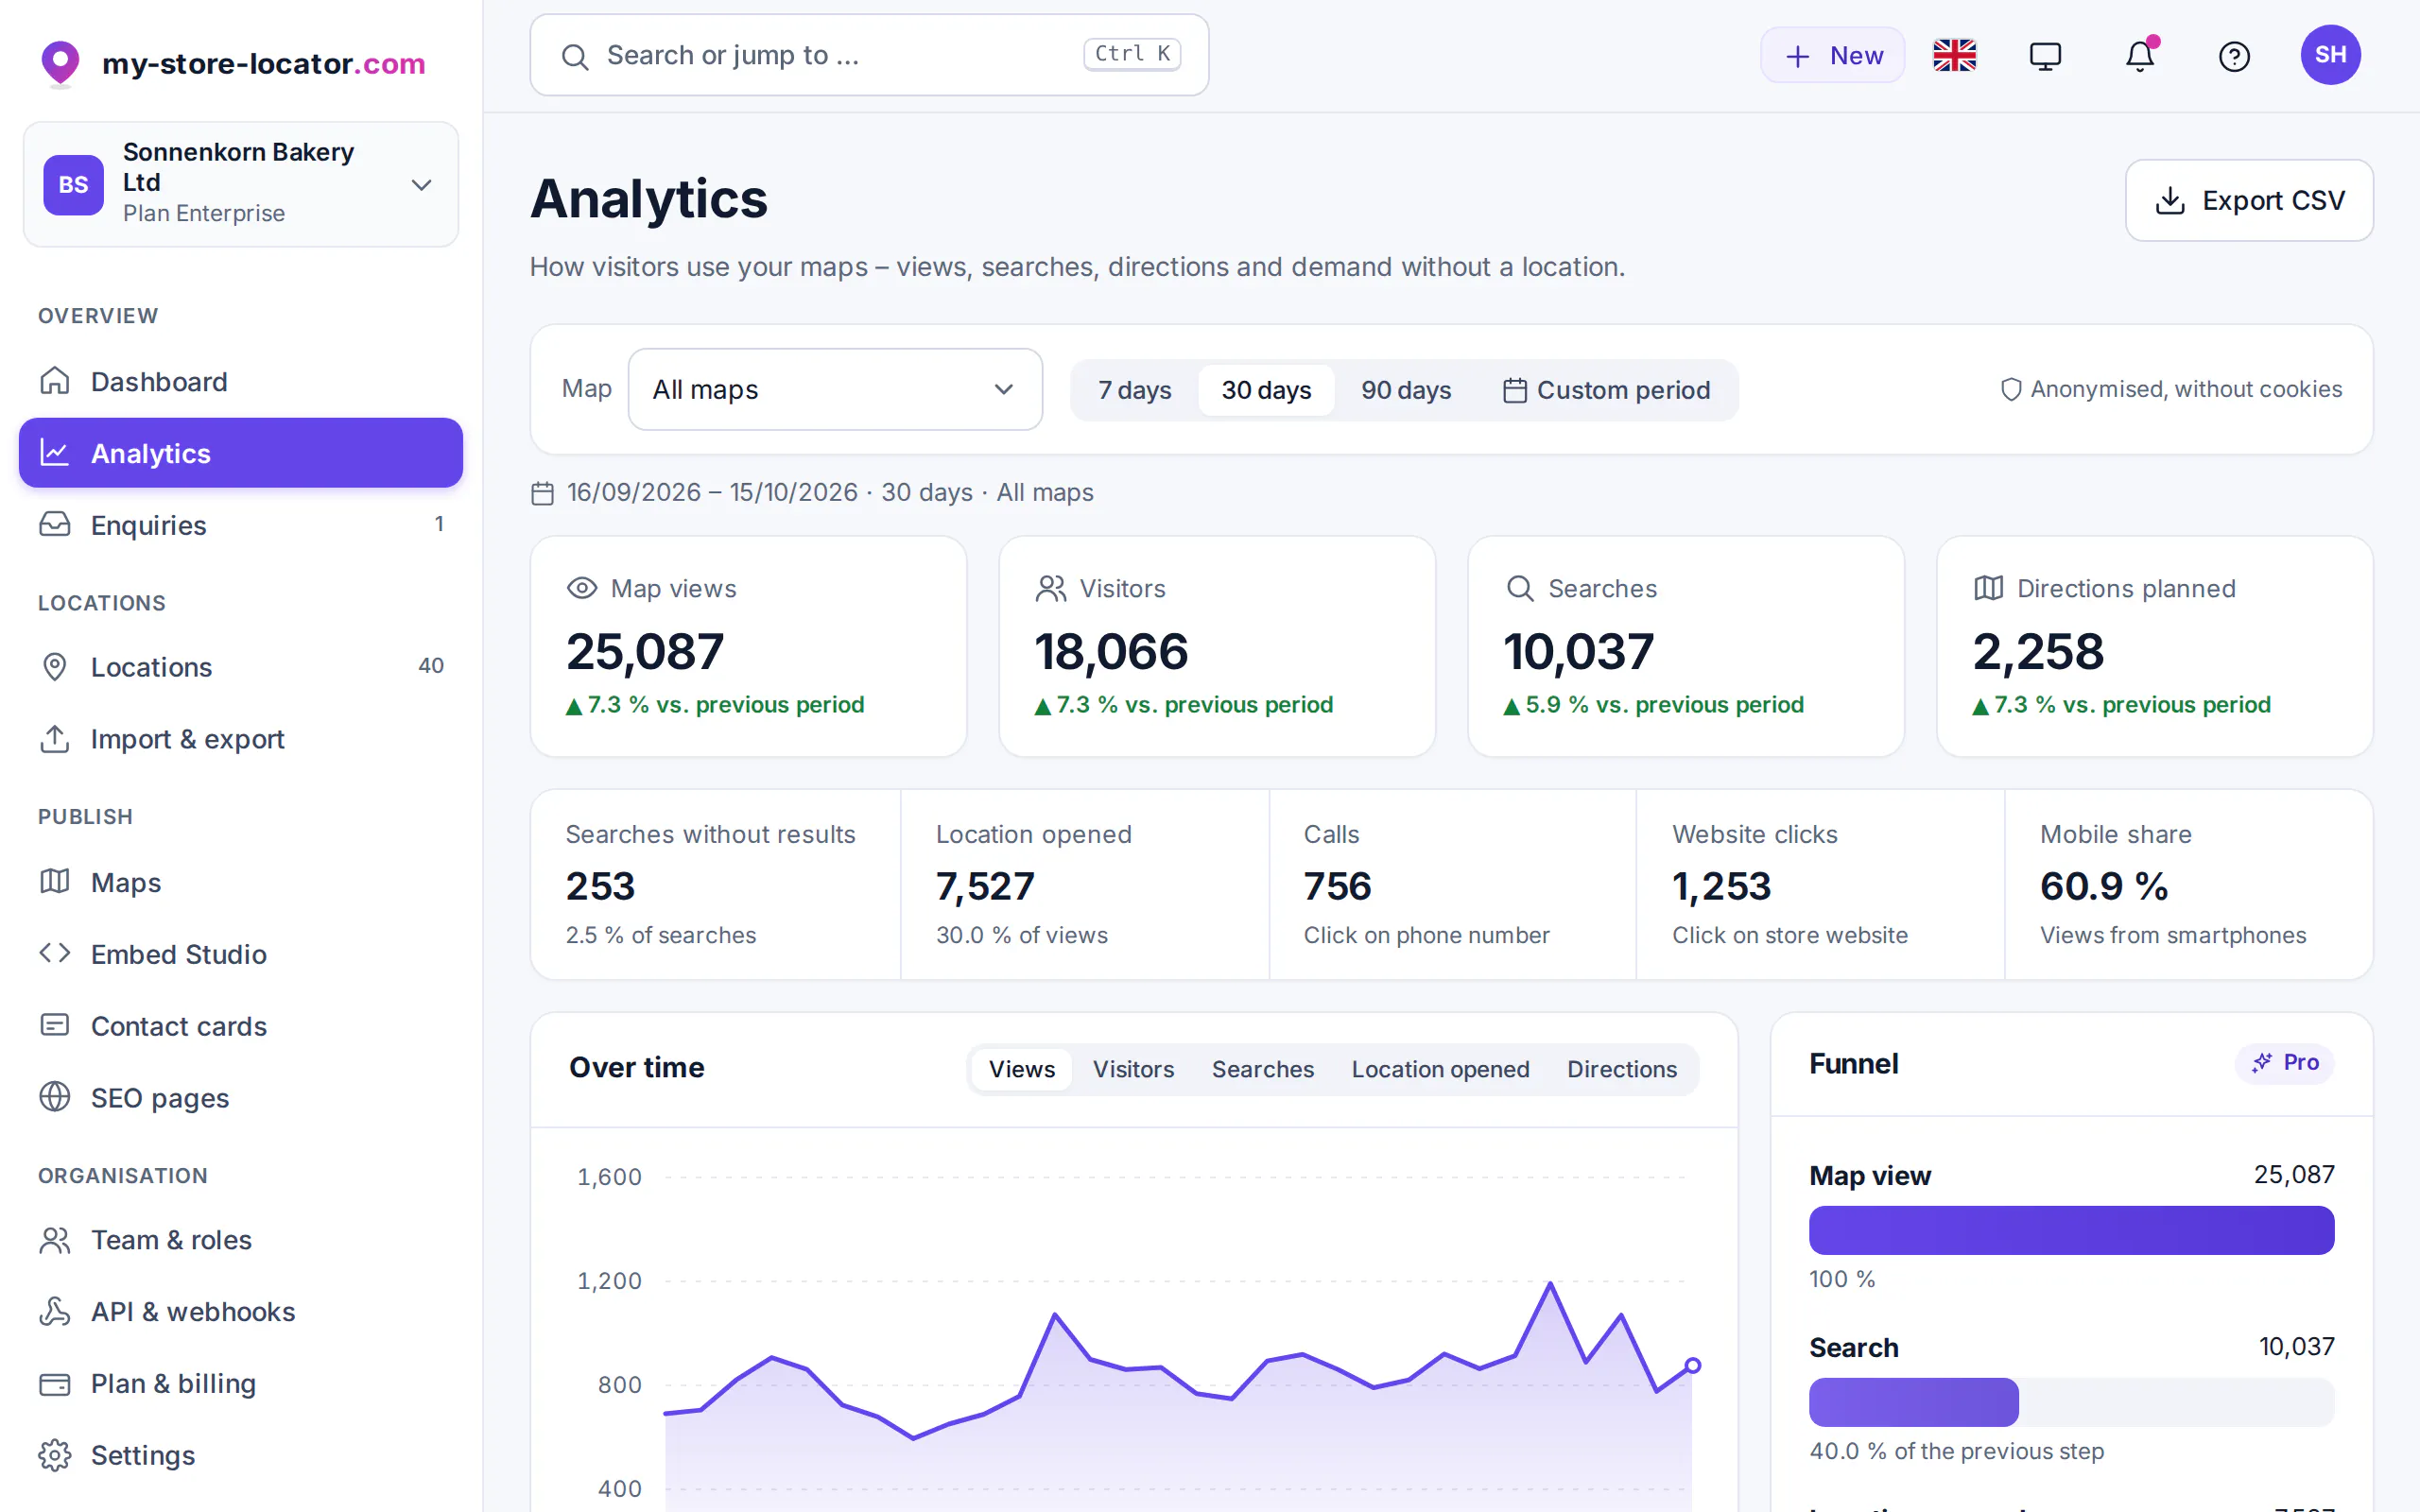Open SH user avatar menu
Image resolution: width=2420 pixels, height=1512 pixels.
tap(2330, 55)
